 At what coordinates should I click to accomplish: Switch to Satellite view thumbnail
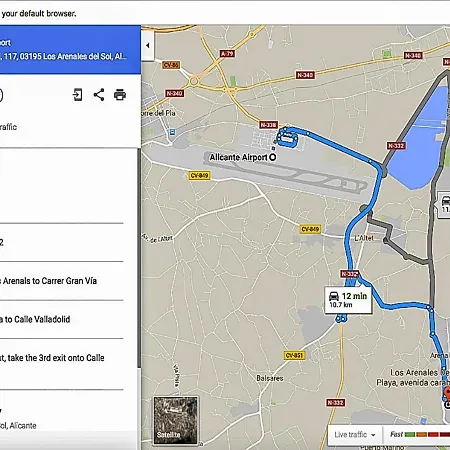(x=176, y=421)
